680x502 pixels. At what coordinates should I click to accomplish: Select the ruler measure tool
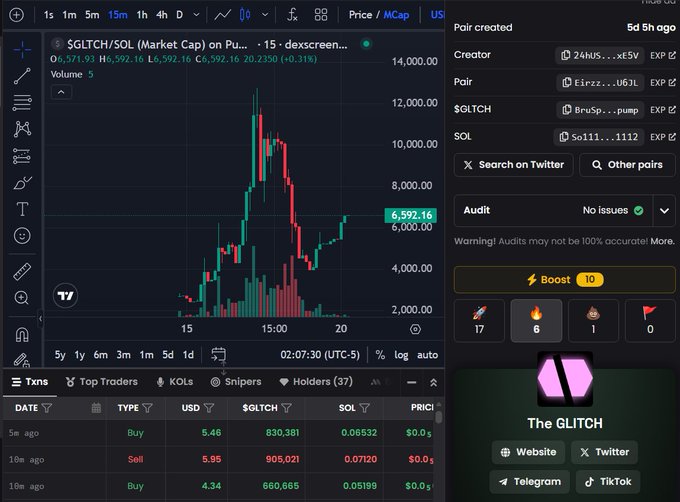(x=22, y=272)
